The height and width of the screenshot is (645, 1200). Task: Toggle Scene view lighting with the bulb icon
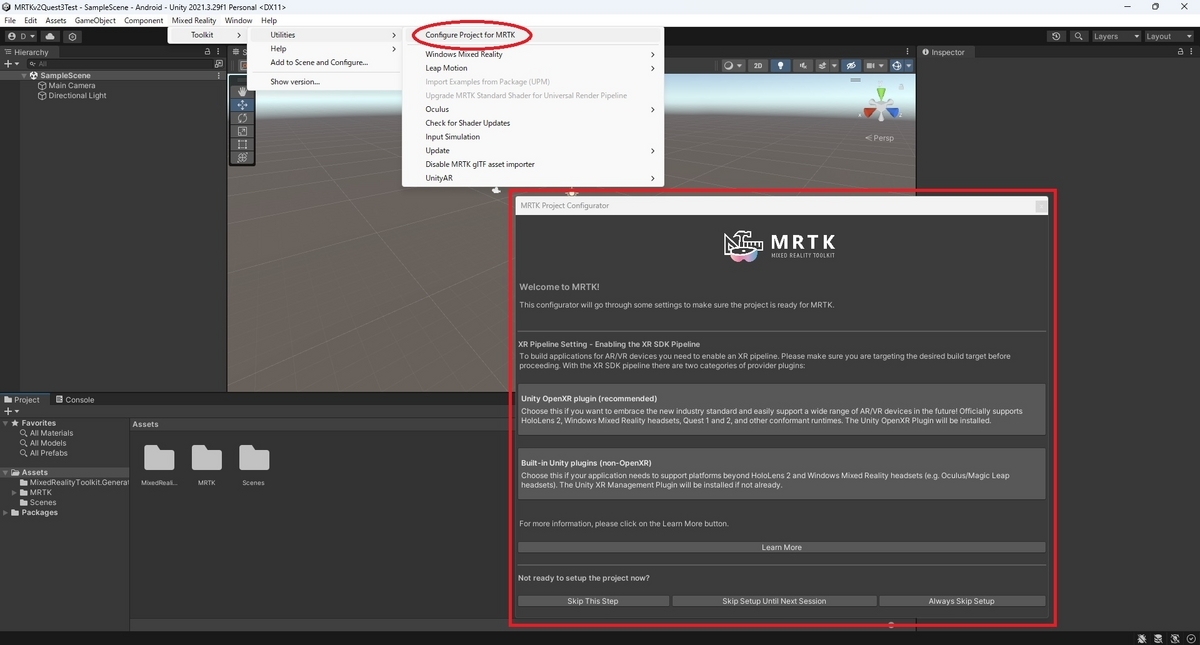pos(781,65)
